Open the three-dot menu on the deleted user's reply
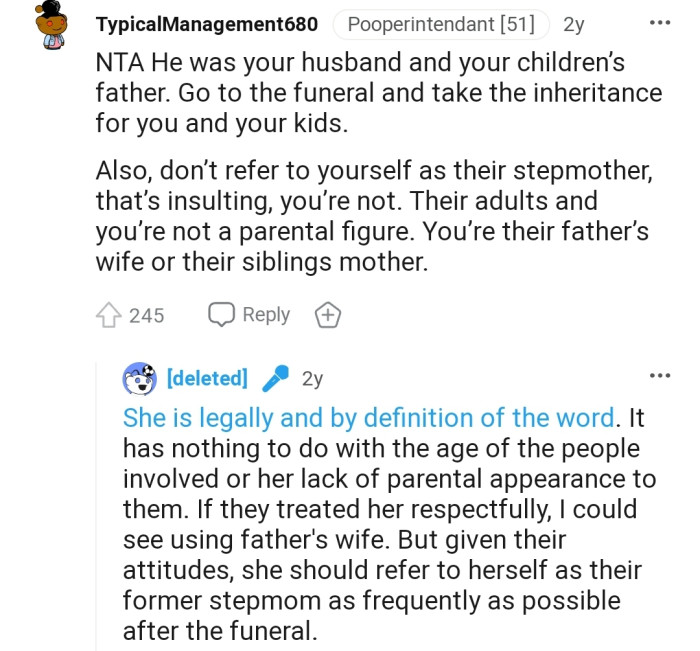700x651 pixels. click(x=660, y=376)
